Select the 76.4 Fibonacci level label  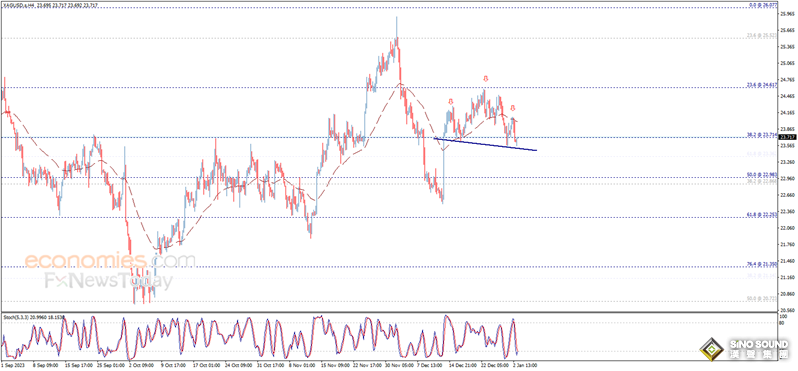click(x=762, y=264)
